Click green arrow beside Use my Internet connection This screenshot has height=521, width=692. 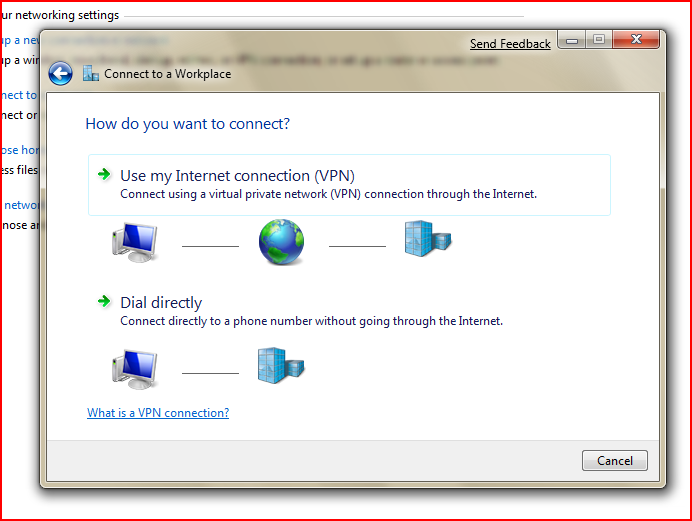click(104, 175)
